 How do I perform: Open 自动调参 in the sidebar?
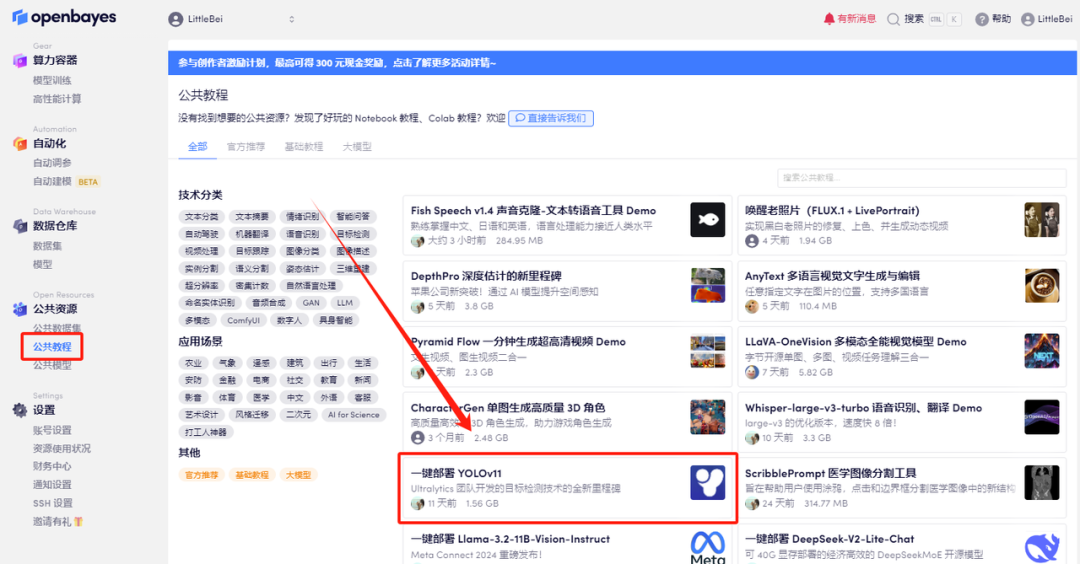point(52,163)
